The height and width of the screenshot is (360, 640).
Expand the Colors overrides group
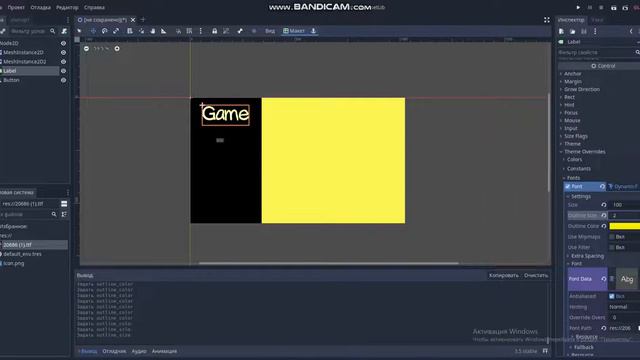[x=574, y=160]
